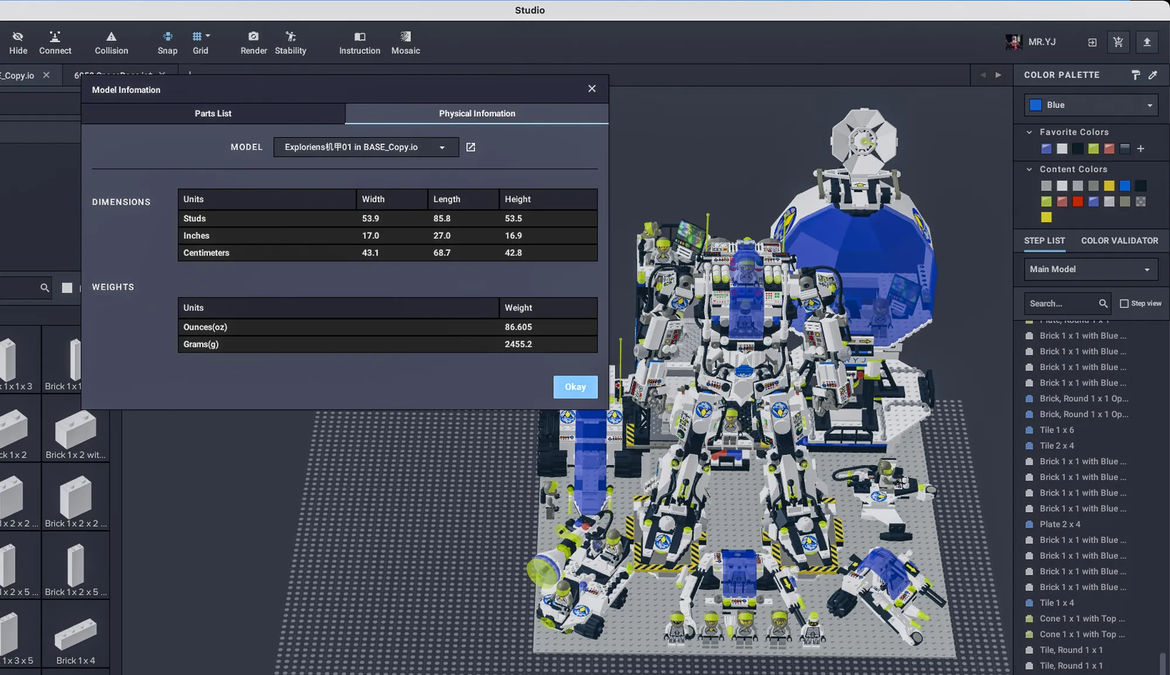Viewport: 1170px width, 675px height.
Task: Launch the Mosaic tool
Action: point(405,42)
